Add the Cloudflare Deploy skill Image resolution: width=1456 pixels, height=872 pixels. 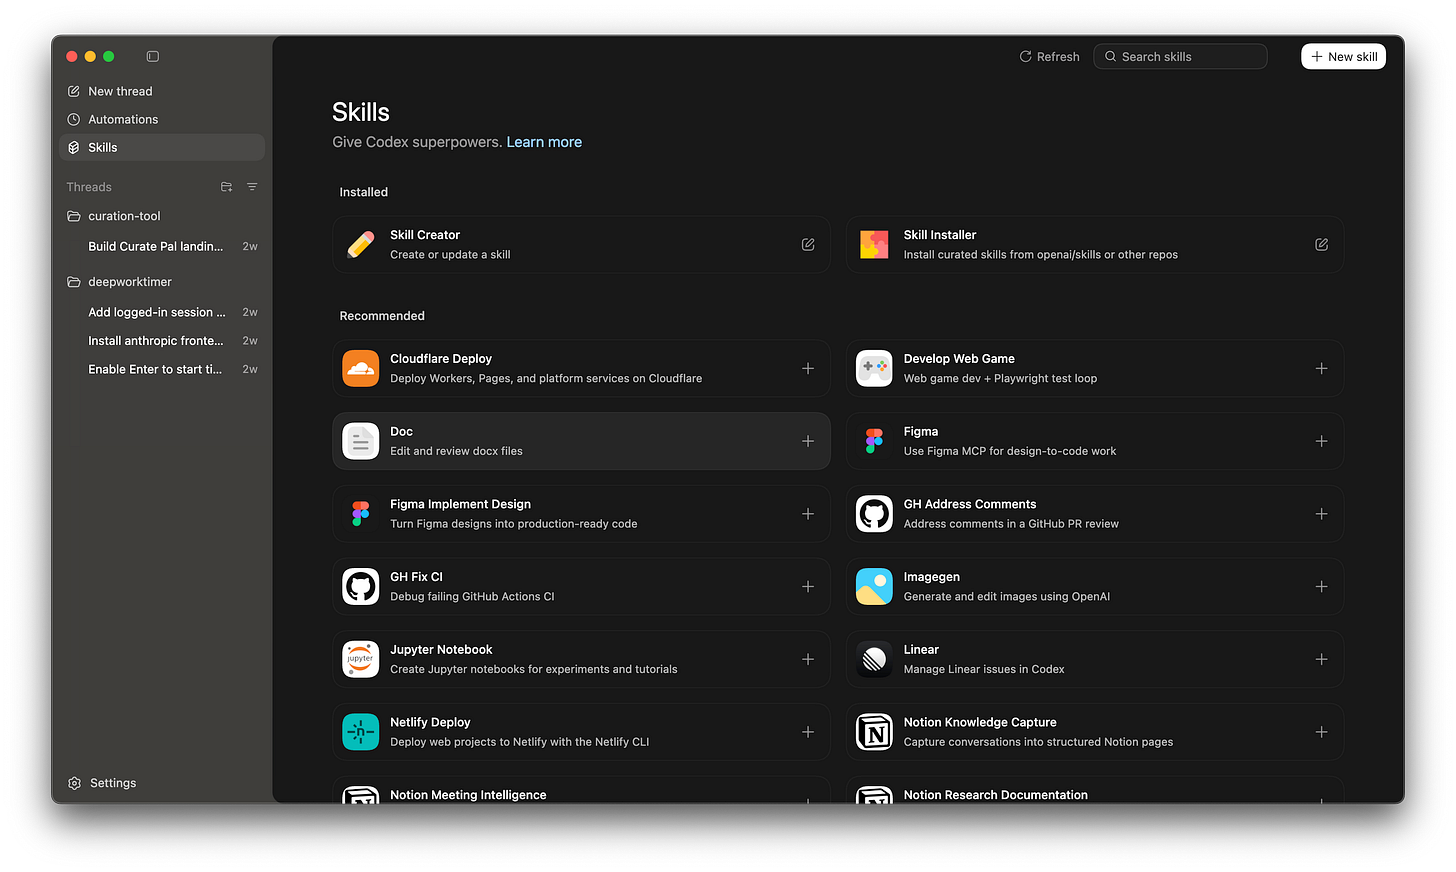(808, 368)
